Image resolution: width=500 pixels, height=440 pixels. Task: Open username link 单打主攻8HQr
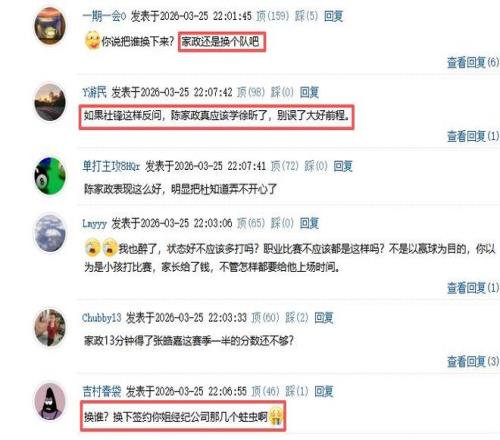pyautogui.click(x=111, y=166)
